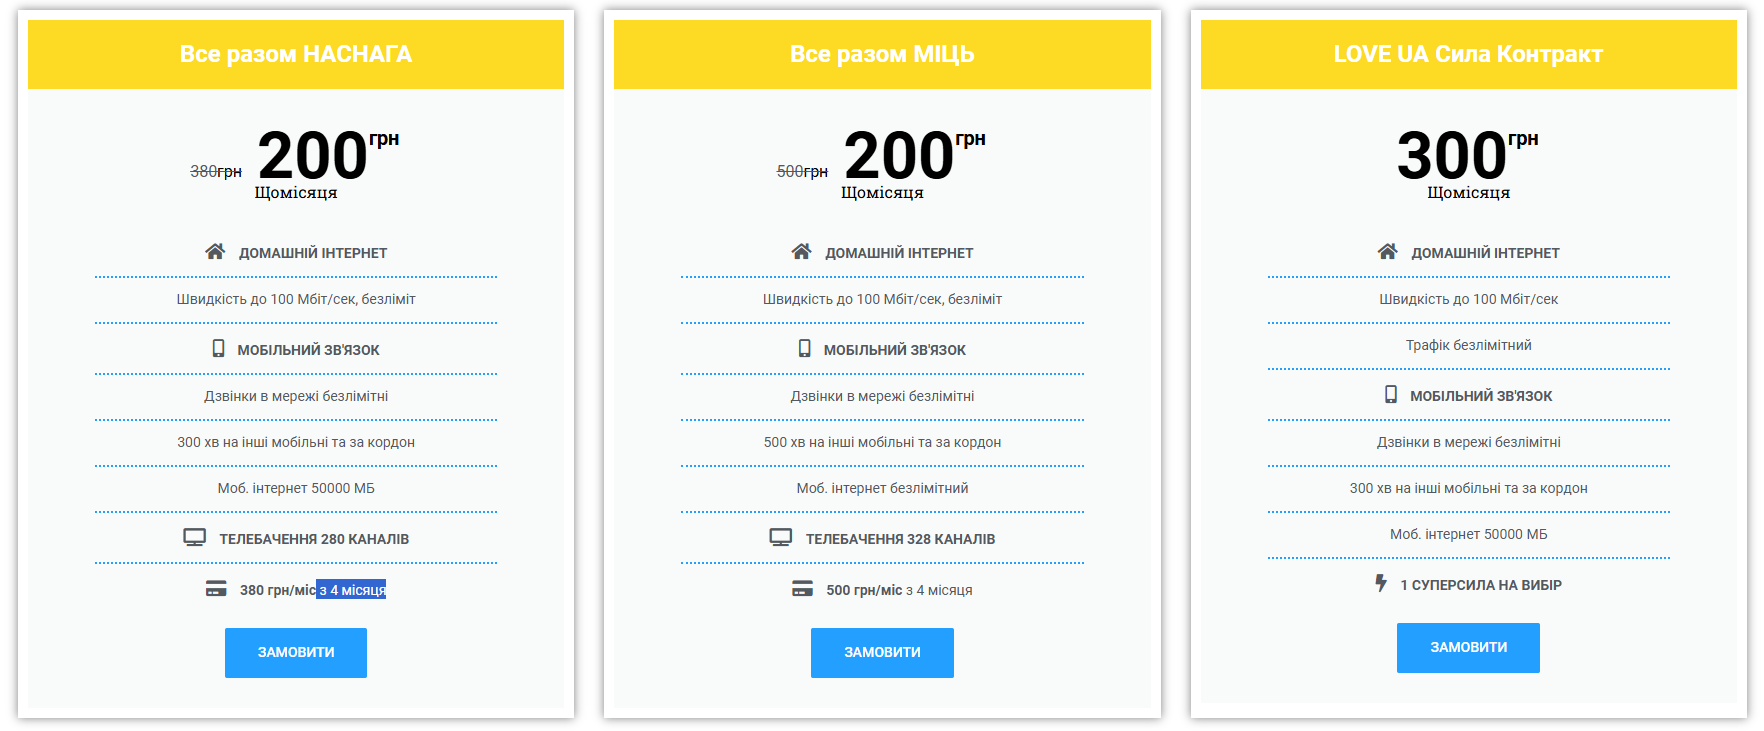Click highlighted text 'з 4 місяця'

pyautogui.click(x=352, y=590)
